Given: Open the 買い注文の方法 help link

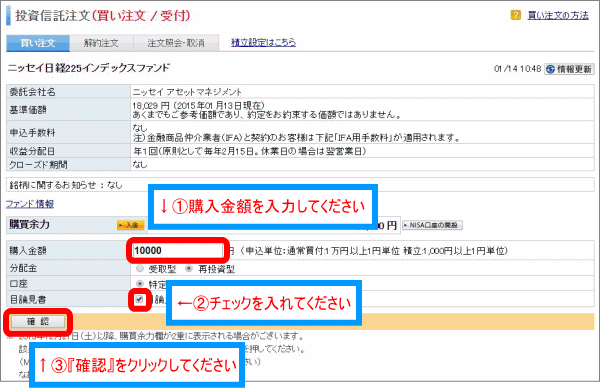Looking at the screenshot, I should point(558,15).
